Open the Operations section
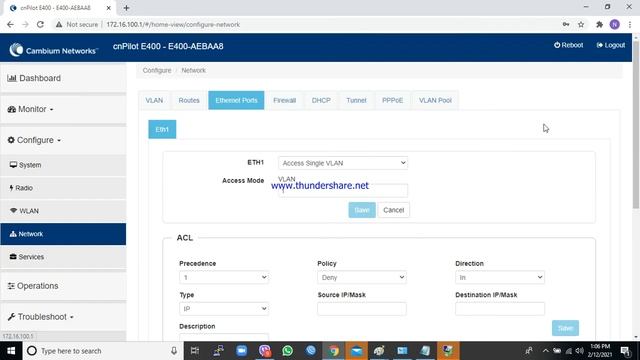This screenshot has width=640, height=360. 63,286
